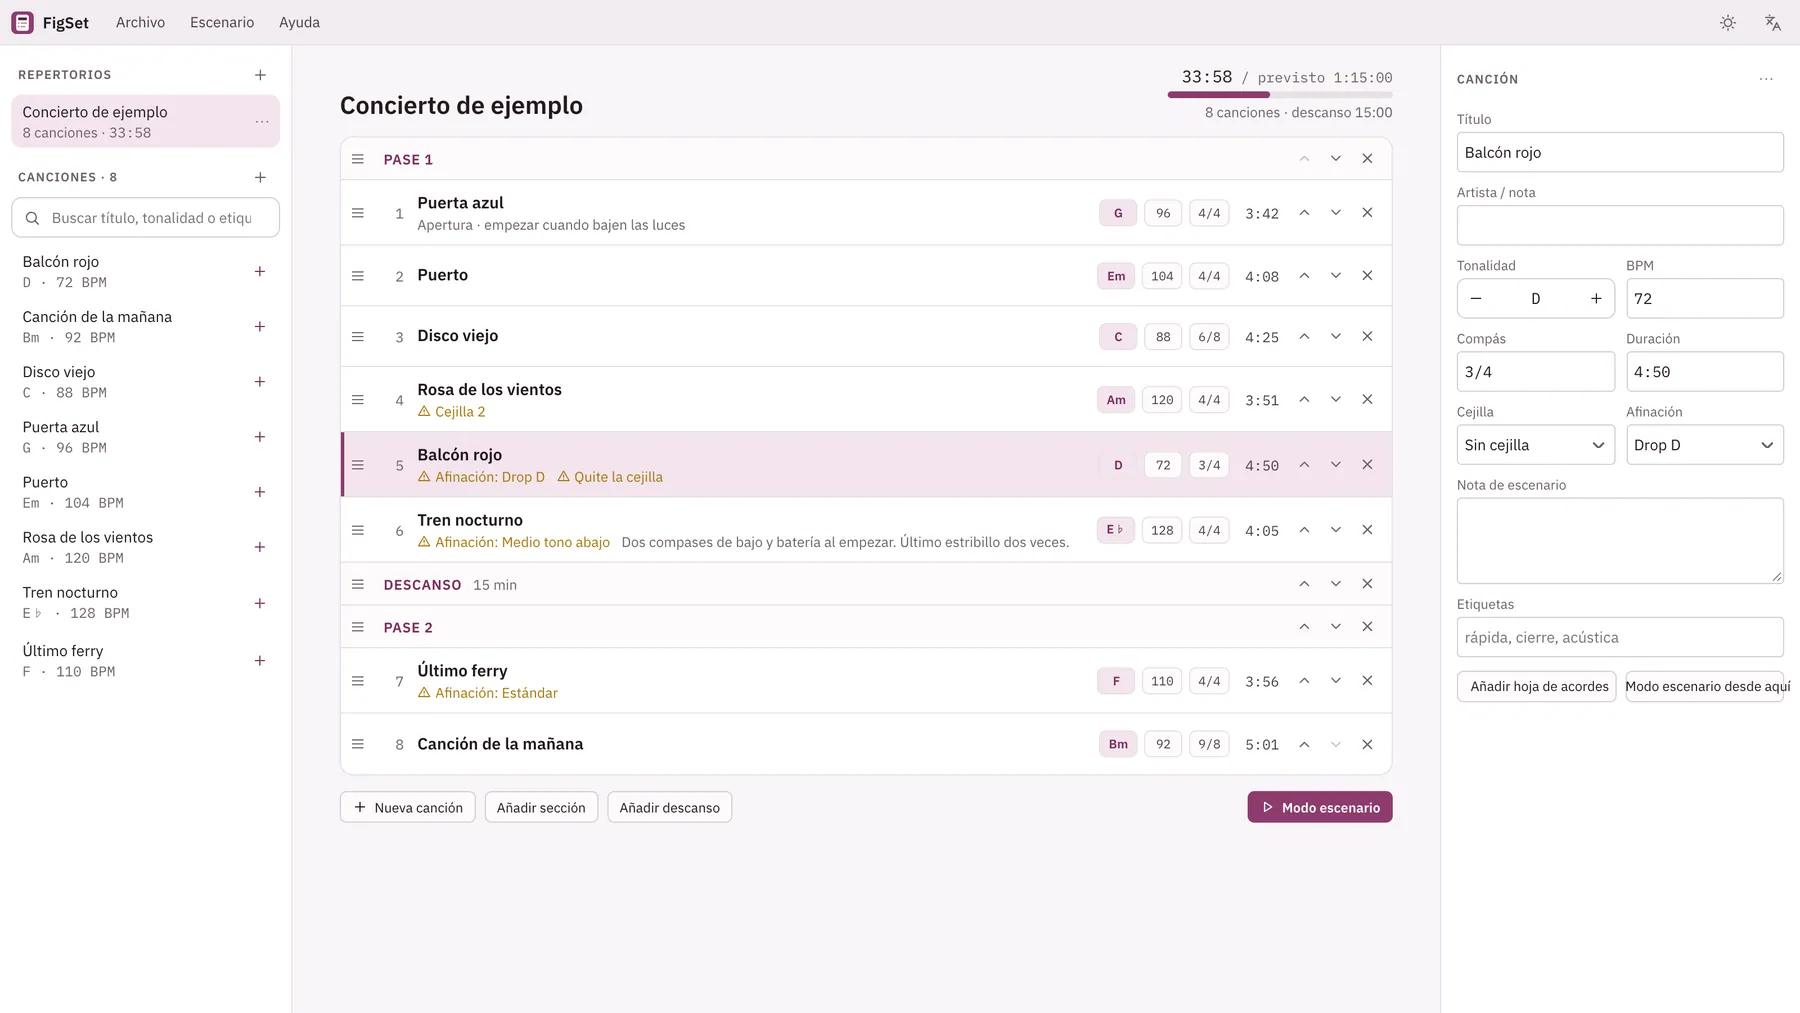
Task: Click the Duración field showing 4:50
Action: pyautogui.click(x=1704, y=372)
